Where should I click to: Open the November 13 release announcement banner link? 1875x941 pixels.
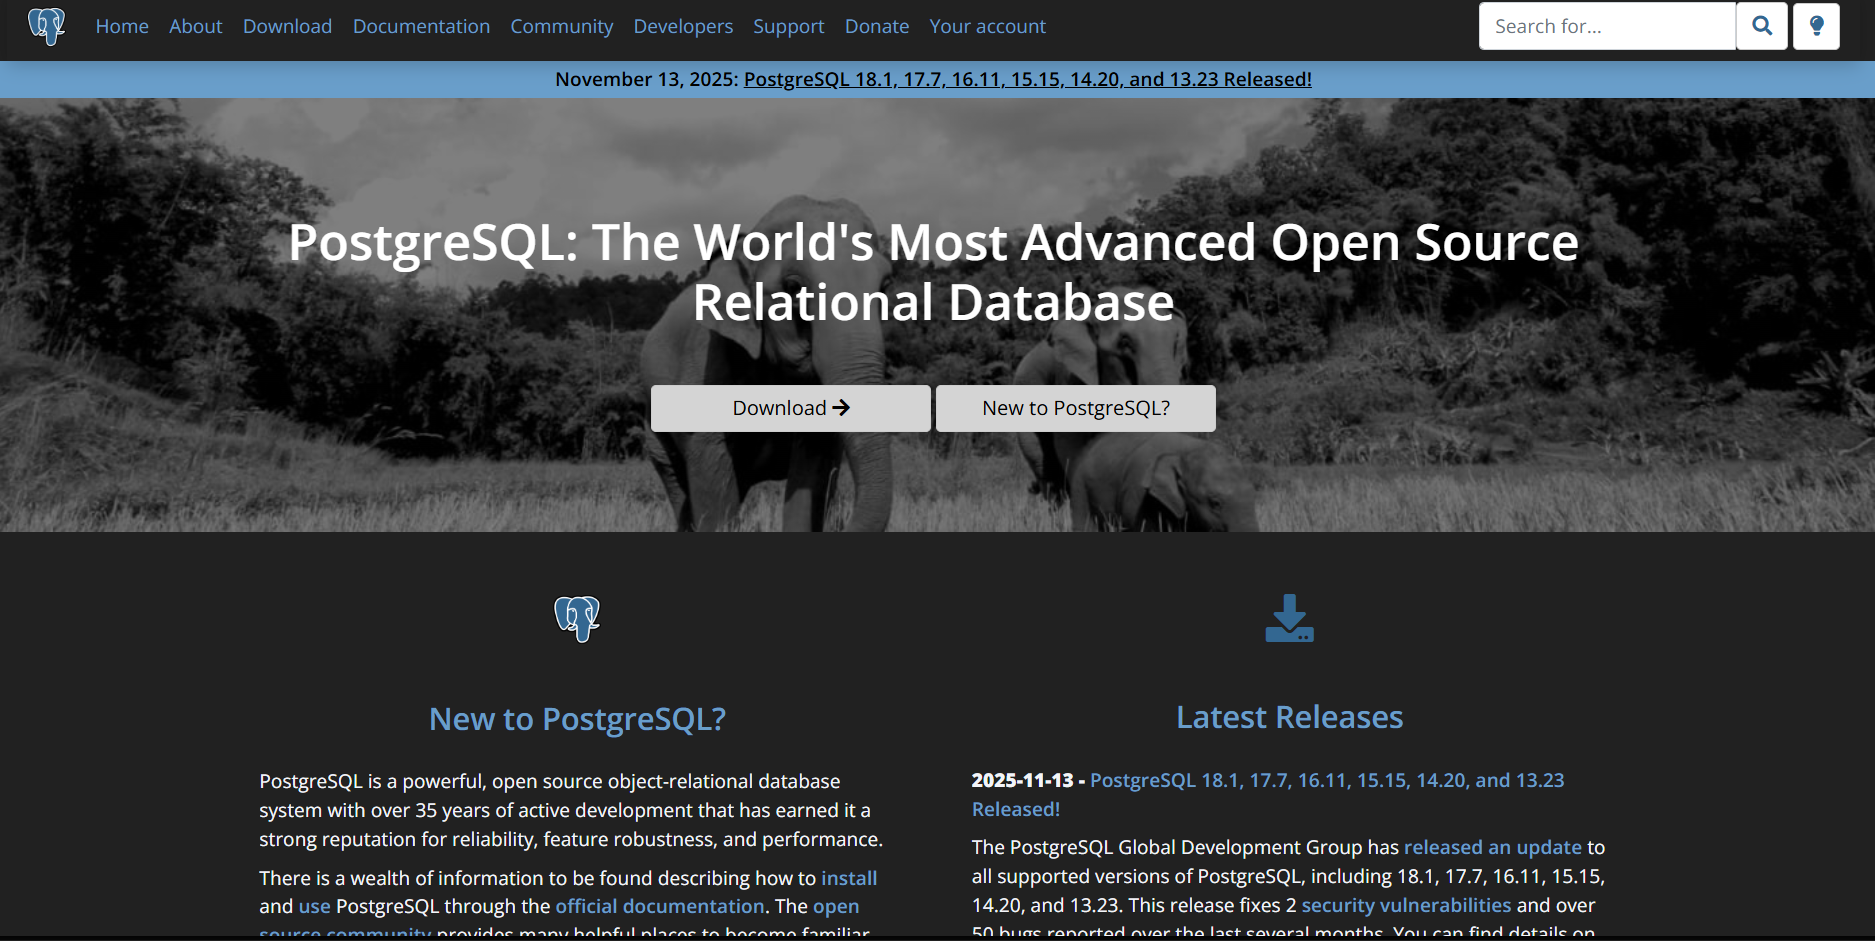pyautogui.click(x=1028, y=78)
